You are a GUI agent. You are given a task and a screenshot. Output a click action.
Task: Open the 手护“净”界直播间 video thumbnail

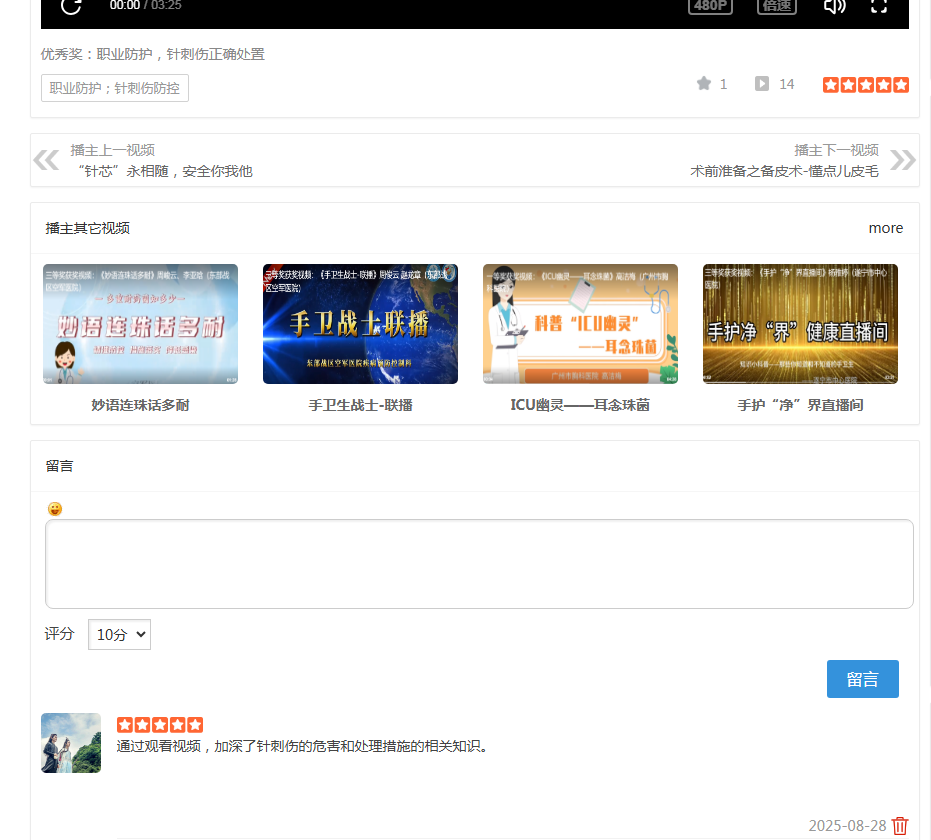[x=800, y=324]
